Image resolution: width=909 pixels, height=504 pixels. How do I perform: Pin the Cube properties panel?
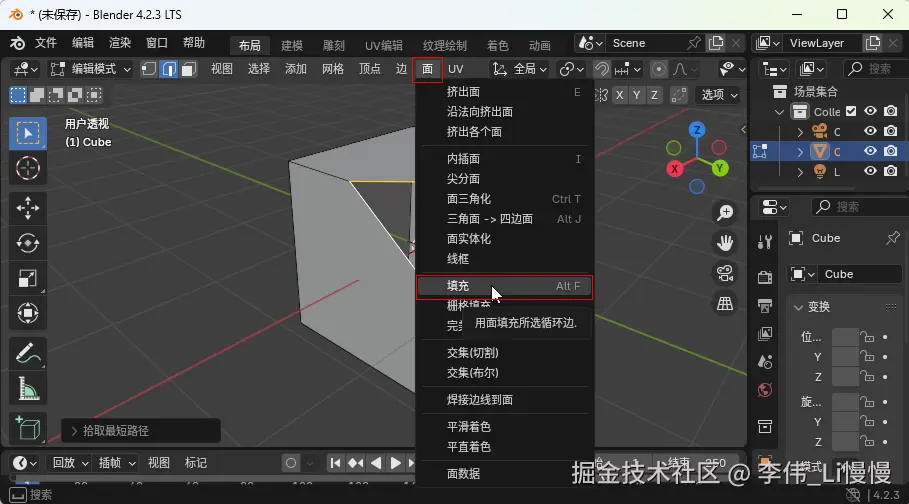893,238
